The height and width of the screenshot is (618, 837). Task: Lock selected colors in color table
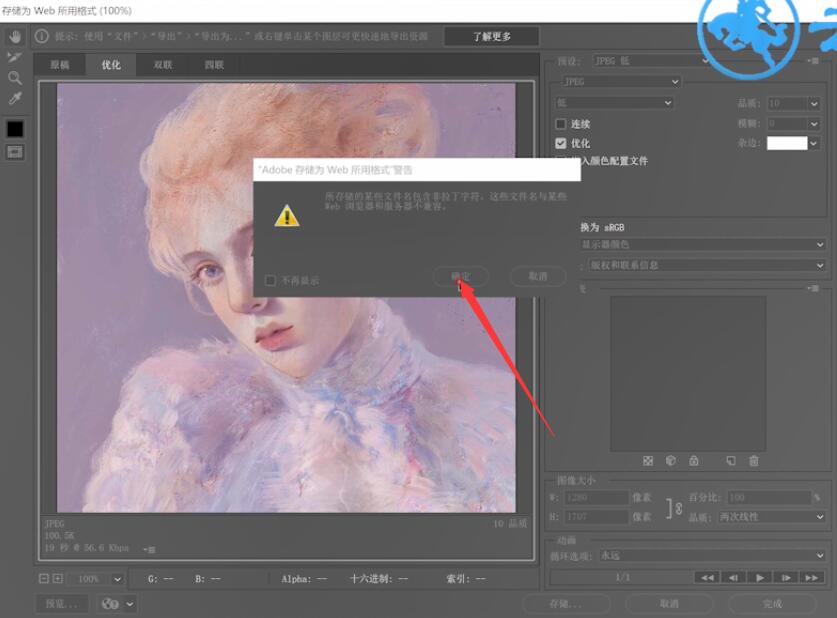[x=694, y=461]
